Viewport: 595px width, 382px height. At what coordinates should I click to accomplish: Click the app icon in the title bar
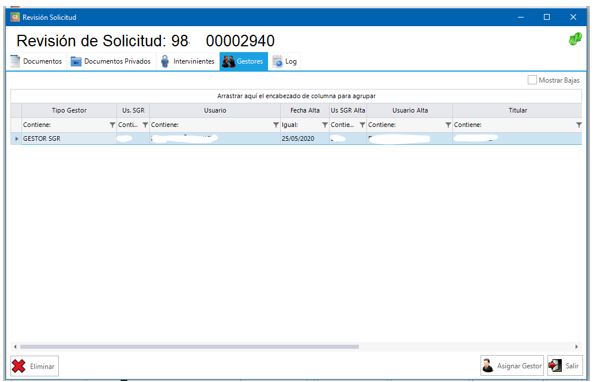(x=15, y=17)
